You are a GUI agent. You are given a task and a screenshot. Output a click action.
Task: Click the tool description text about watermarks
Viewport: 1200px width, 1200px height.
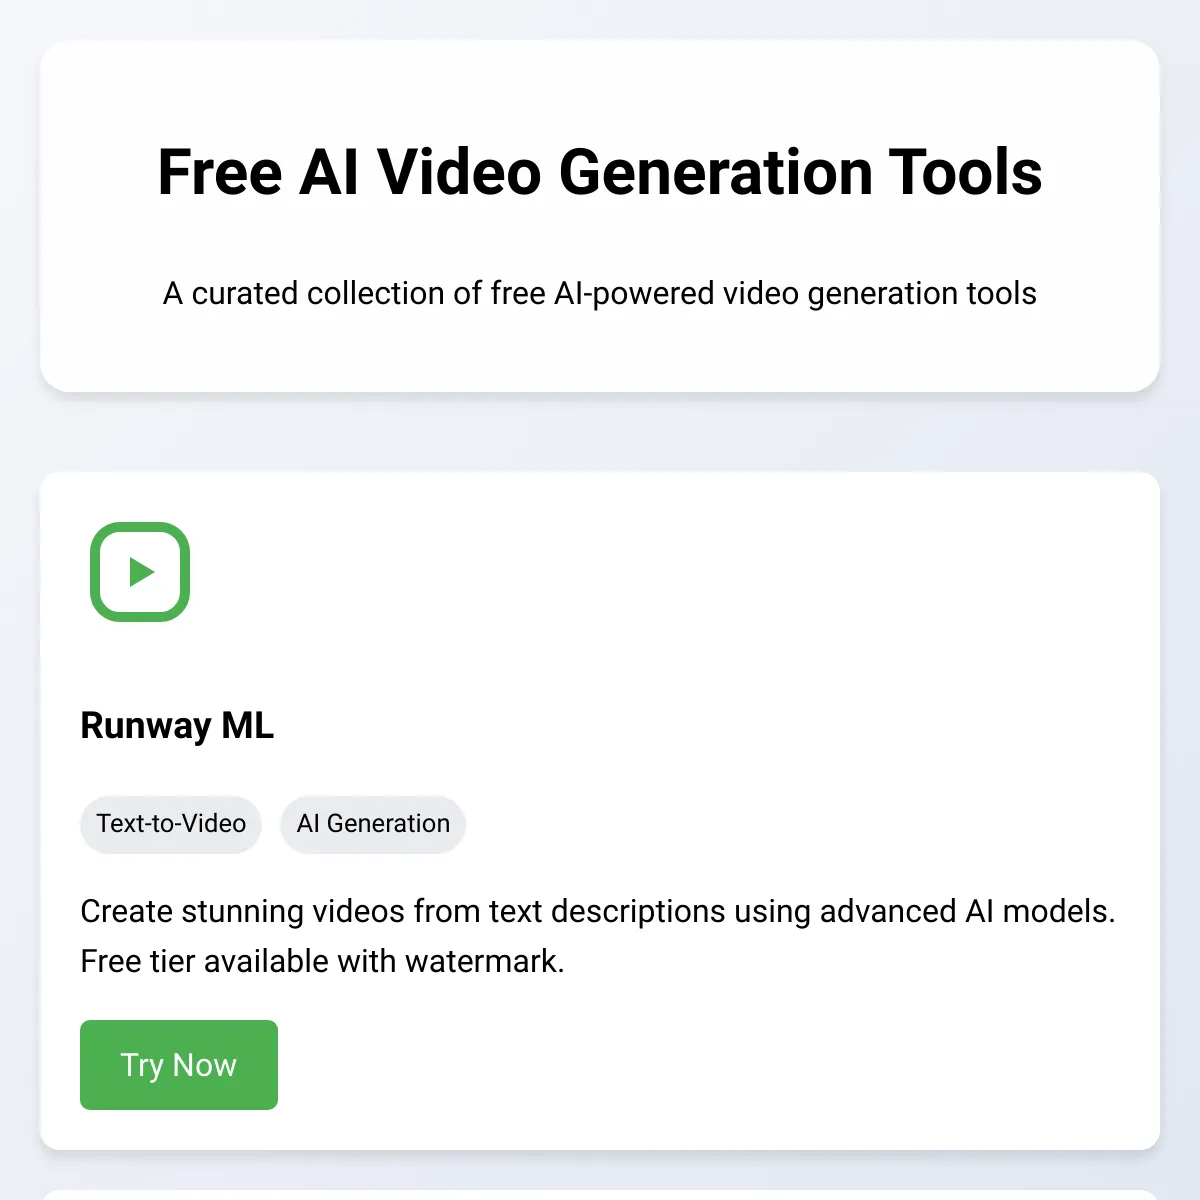[x=598, y=935]
